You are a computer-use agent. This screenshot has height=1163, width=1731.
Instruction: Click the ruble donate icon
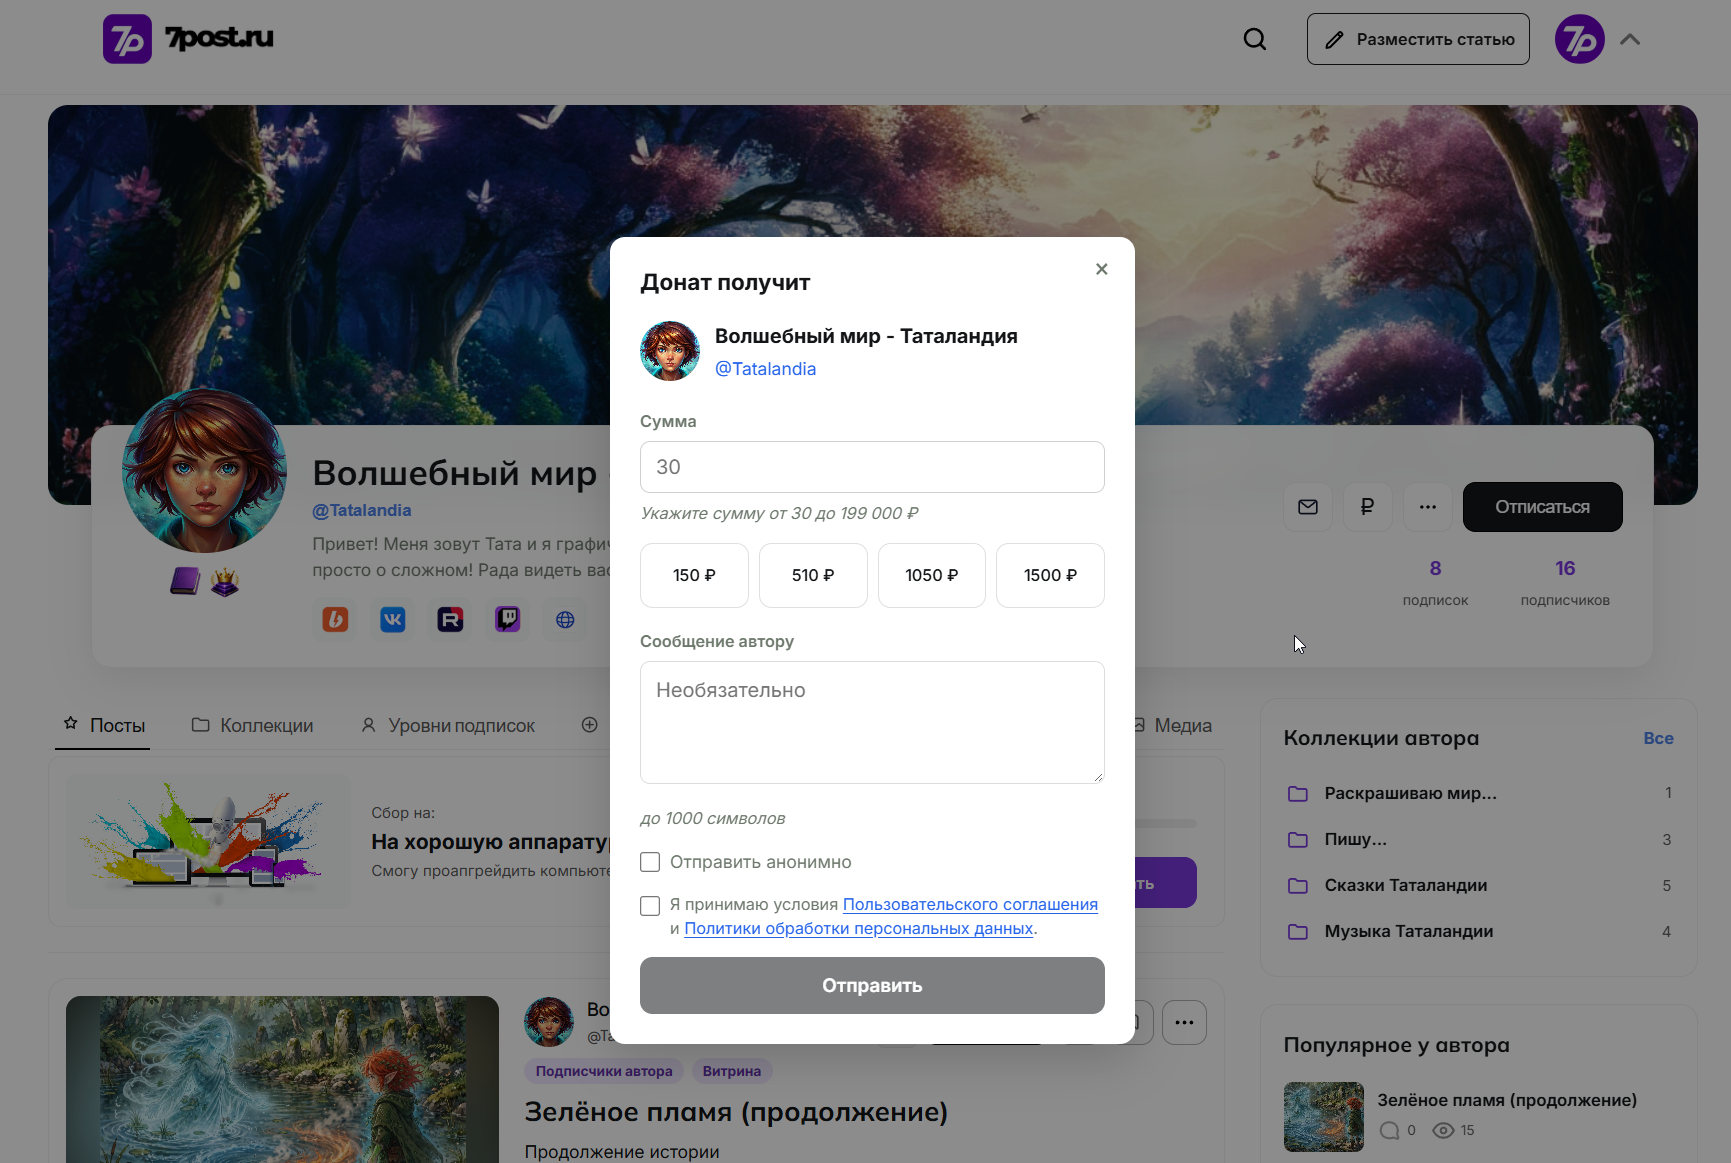(x=1367, y=507)
